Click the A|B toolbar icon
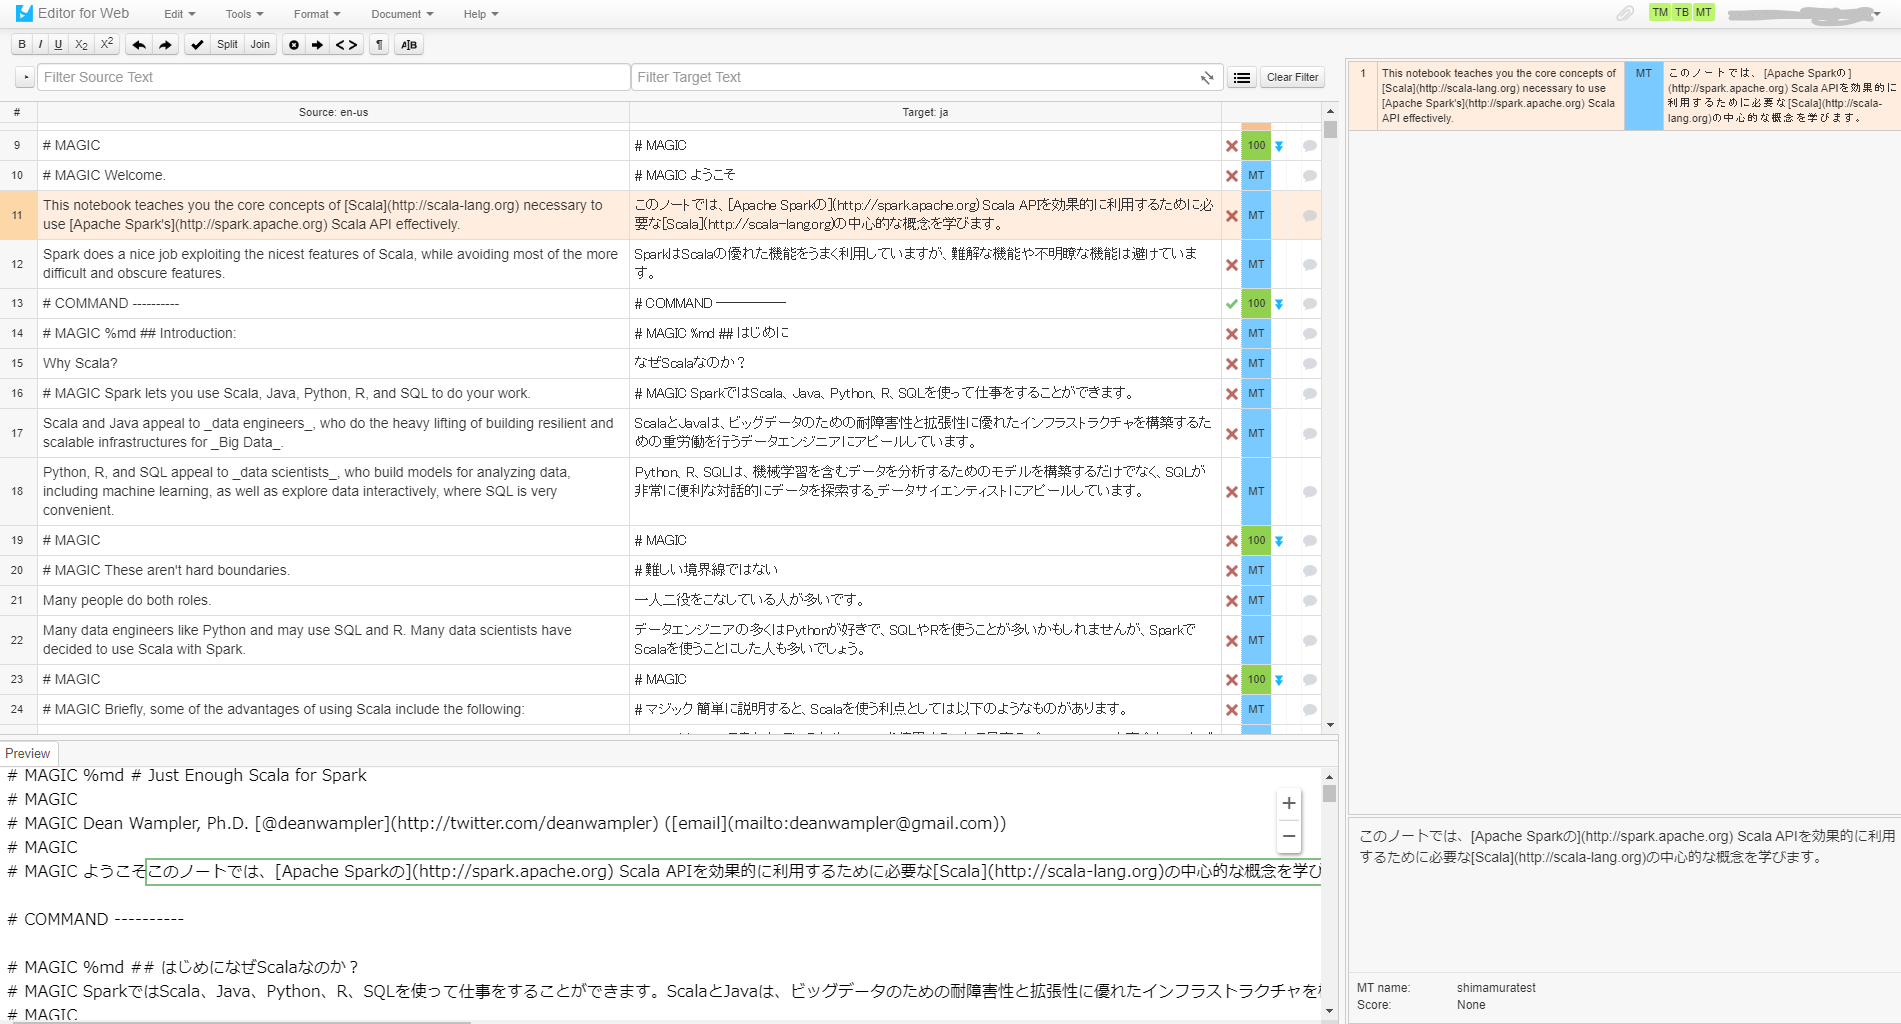1901x1024 pixels. 409,45
